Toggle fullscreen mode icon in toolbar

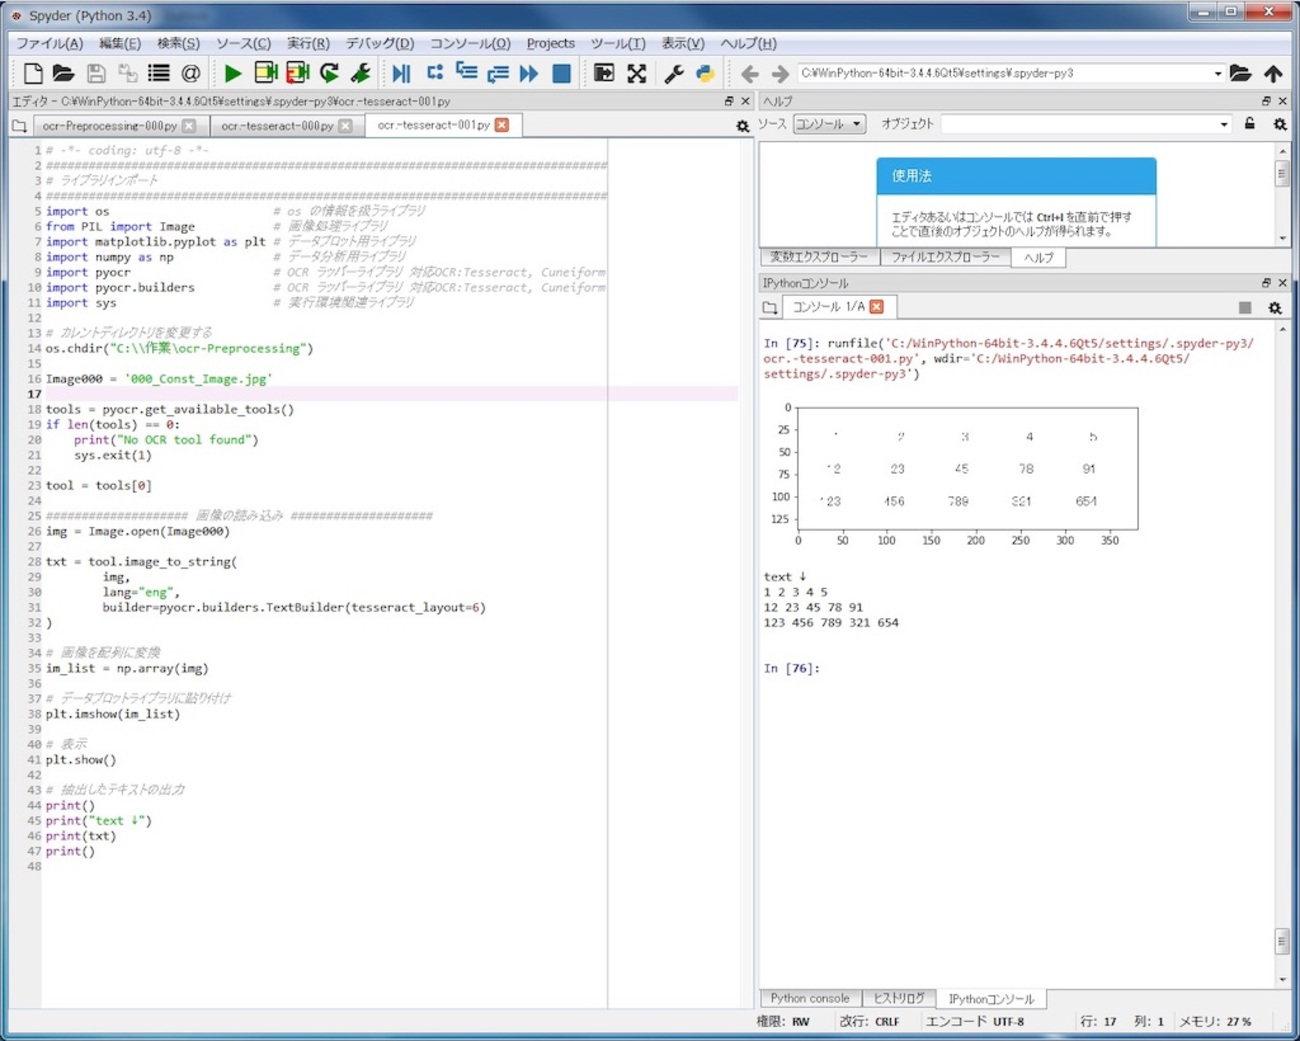click(x=636, y=73)
